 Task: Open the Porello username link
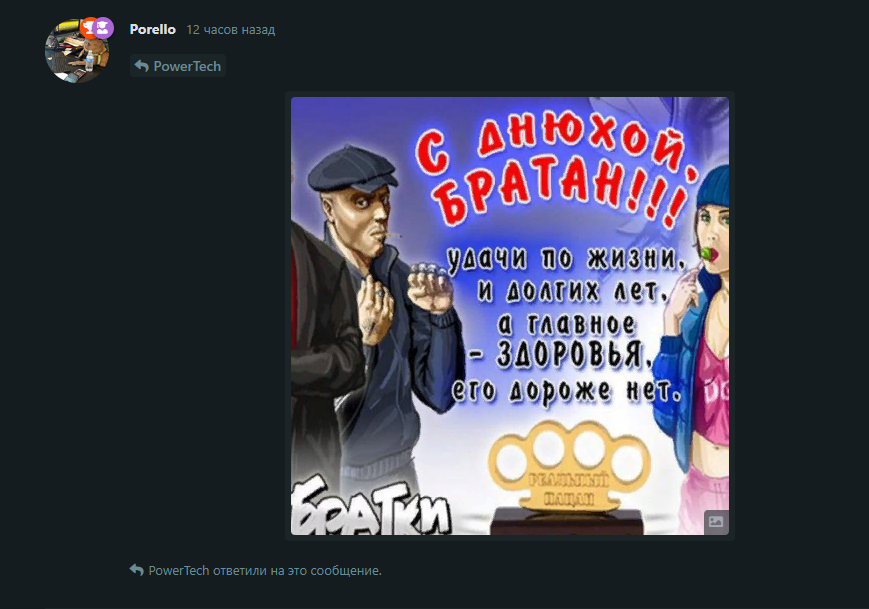tap(152, 29)
